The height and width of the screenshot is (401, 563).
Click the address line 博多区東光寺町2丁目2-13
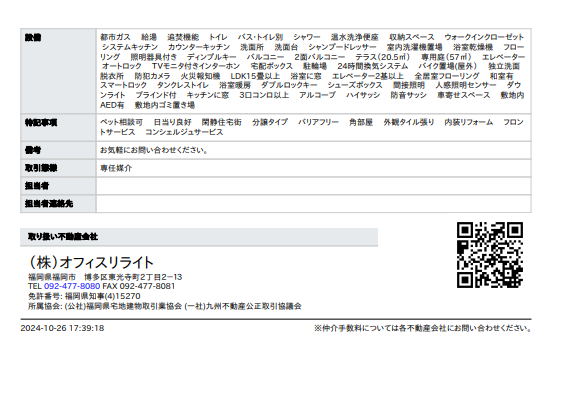pos(133,277)
